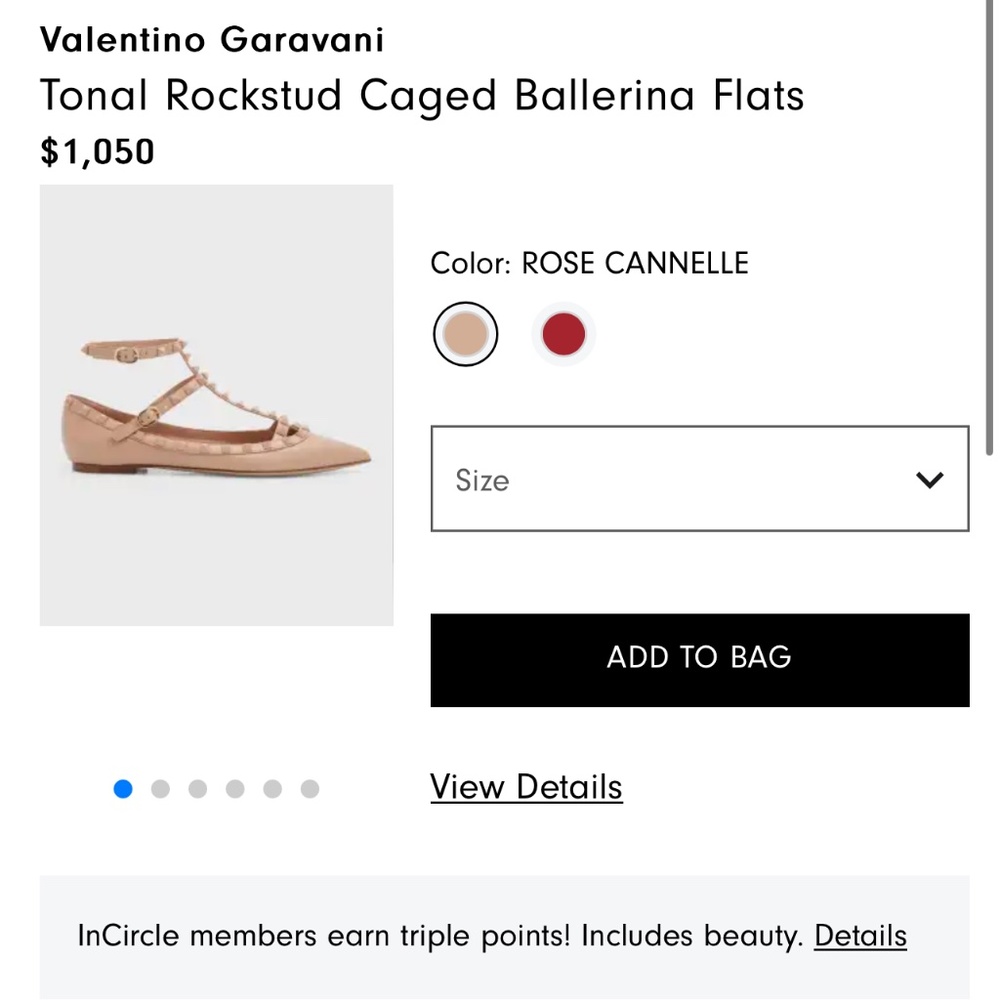Select the fifth image indicator dot

(x=272, y=789)
